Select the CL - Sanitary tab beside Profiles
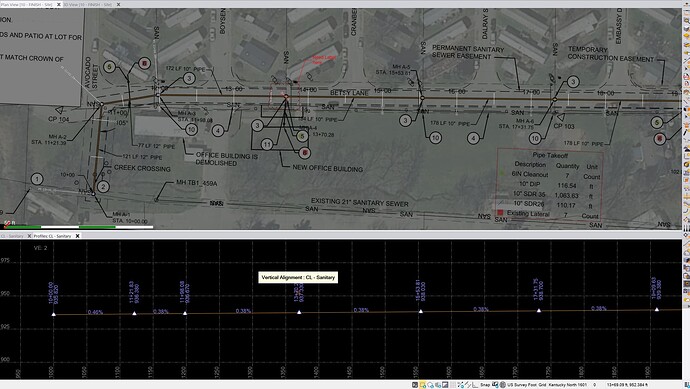 [12, 236]
